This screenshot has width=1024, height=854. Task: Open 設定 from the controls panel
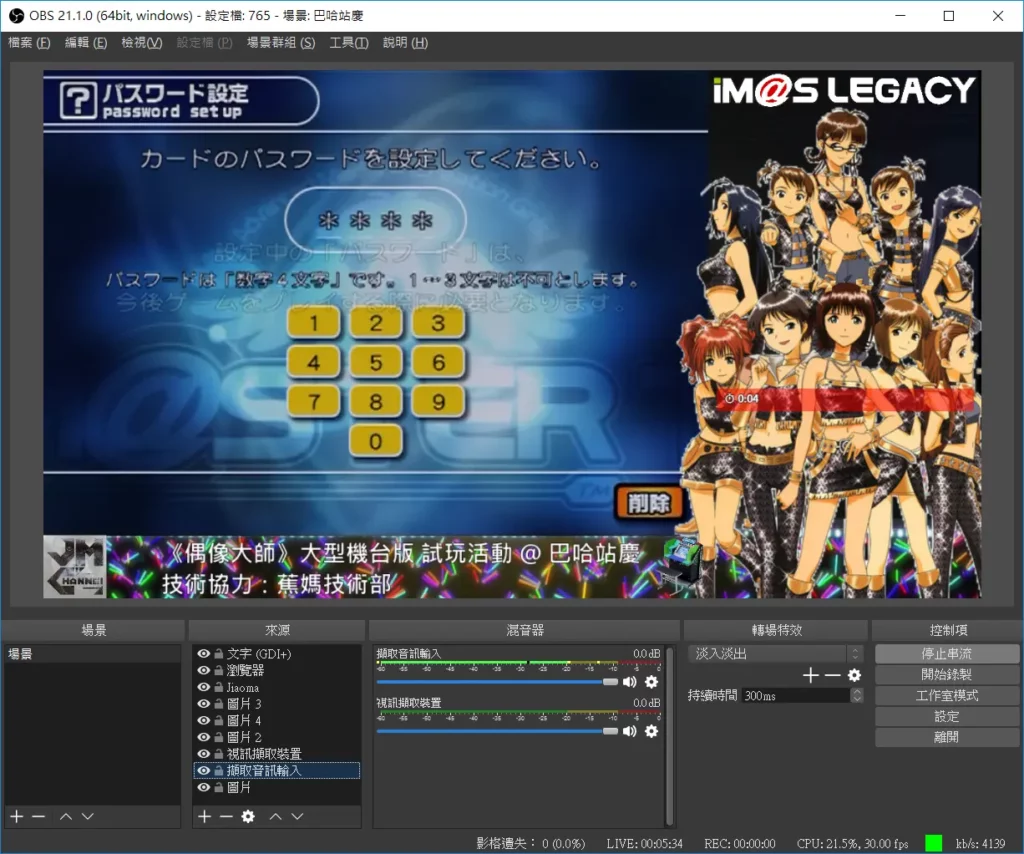pyautogui.click(x=946, y=716)
